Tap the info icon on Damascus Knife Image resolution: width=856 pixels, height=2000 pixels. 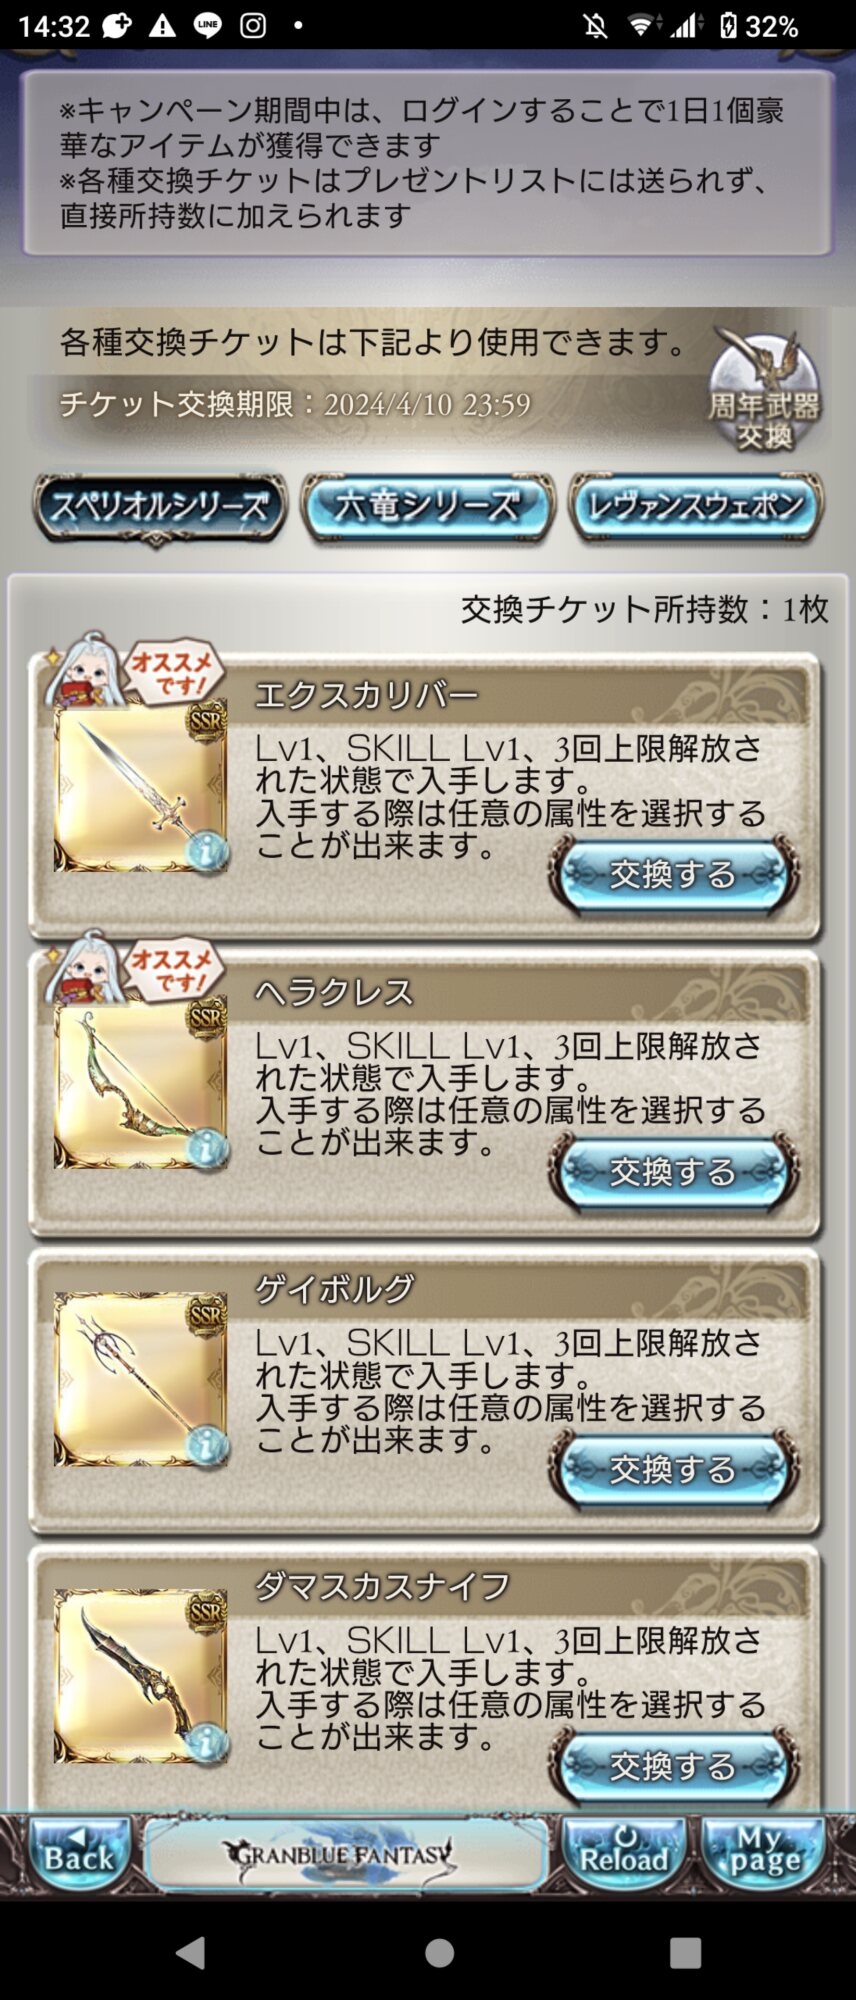click(207, 1743)
